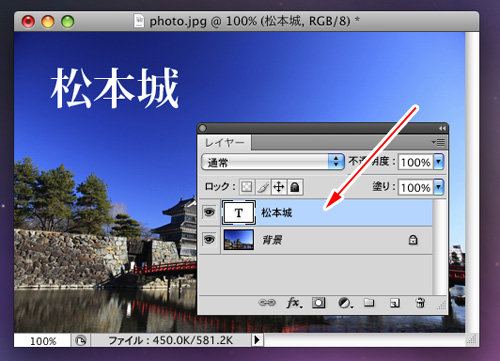Click the fill 100% field
The width and height of the screenshot is (500, 361).
415,187
